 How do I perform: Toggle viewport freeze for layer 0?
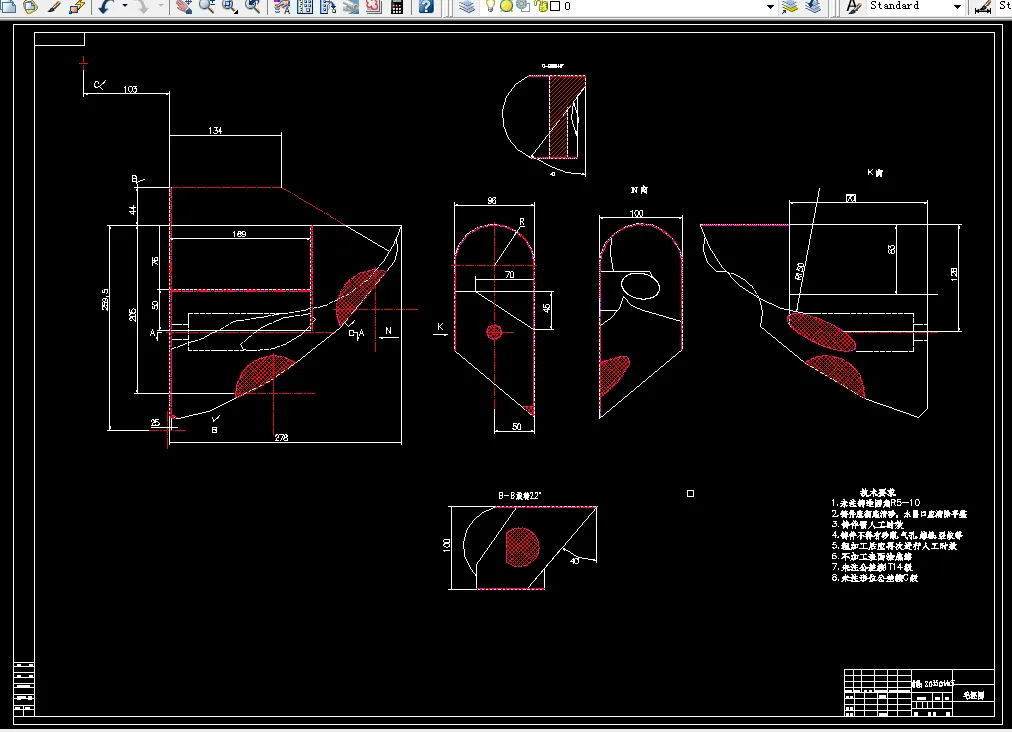(x=523, y=6)
